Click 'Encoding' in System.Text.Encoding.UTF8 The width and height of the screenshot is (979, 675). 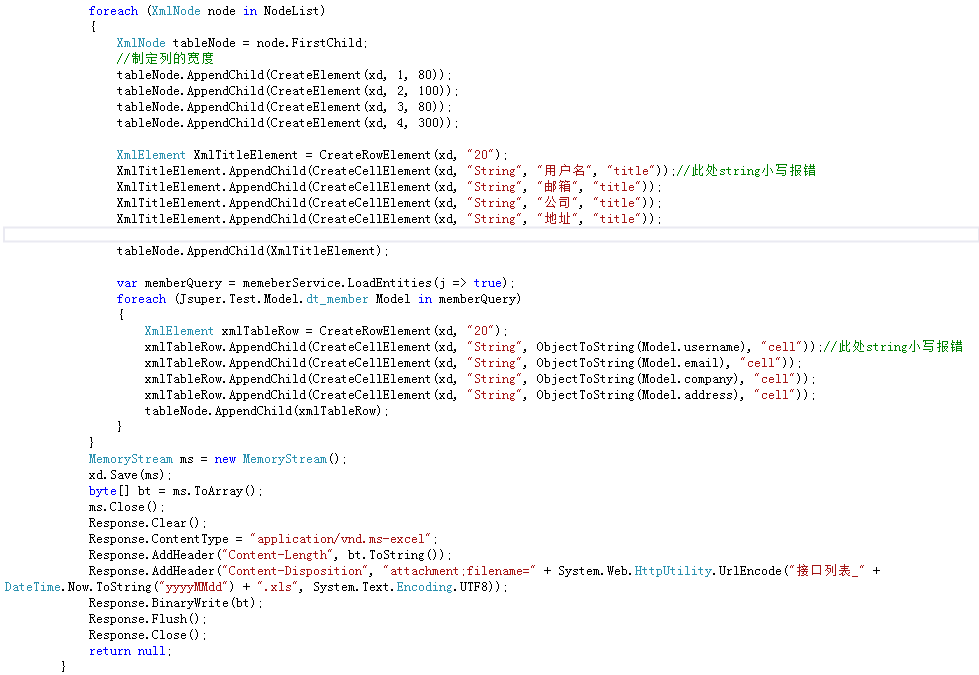coord(425,587)
